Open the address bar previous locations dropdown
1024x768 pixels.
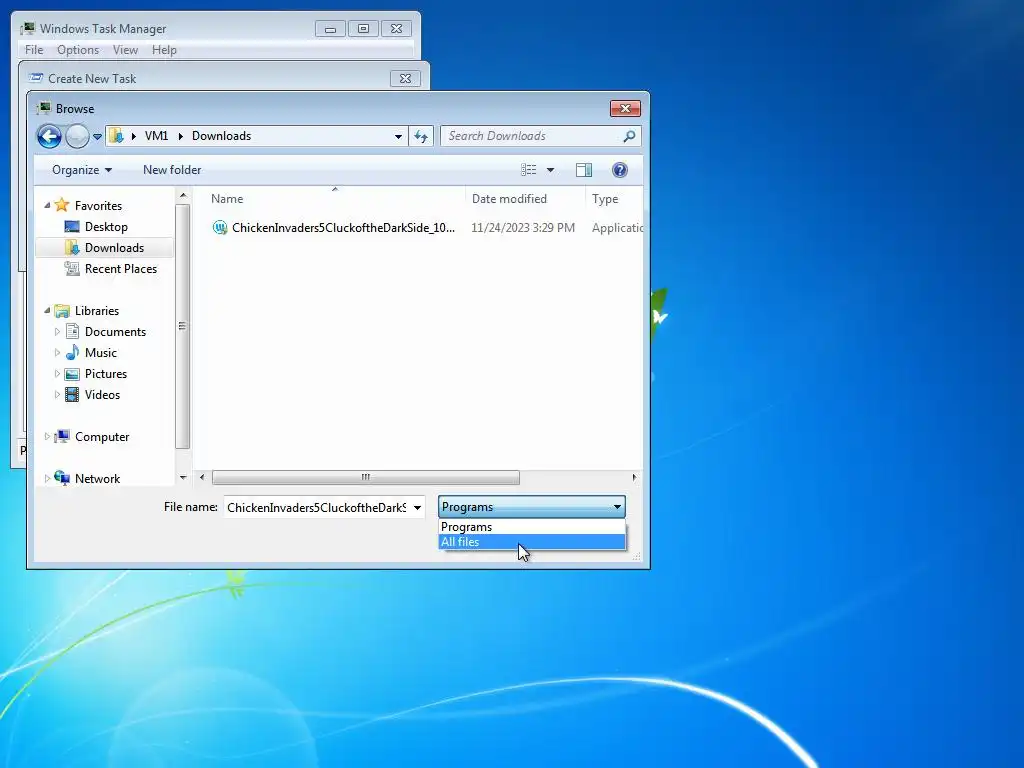[x=398, y=136]
